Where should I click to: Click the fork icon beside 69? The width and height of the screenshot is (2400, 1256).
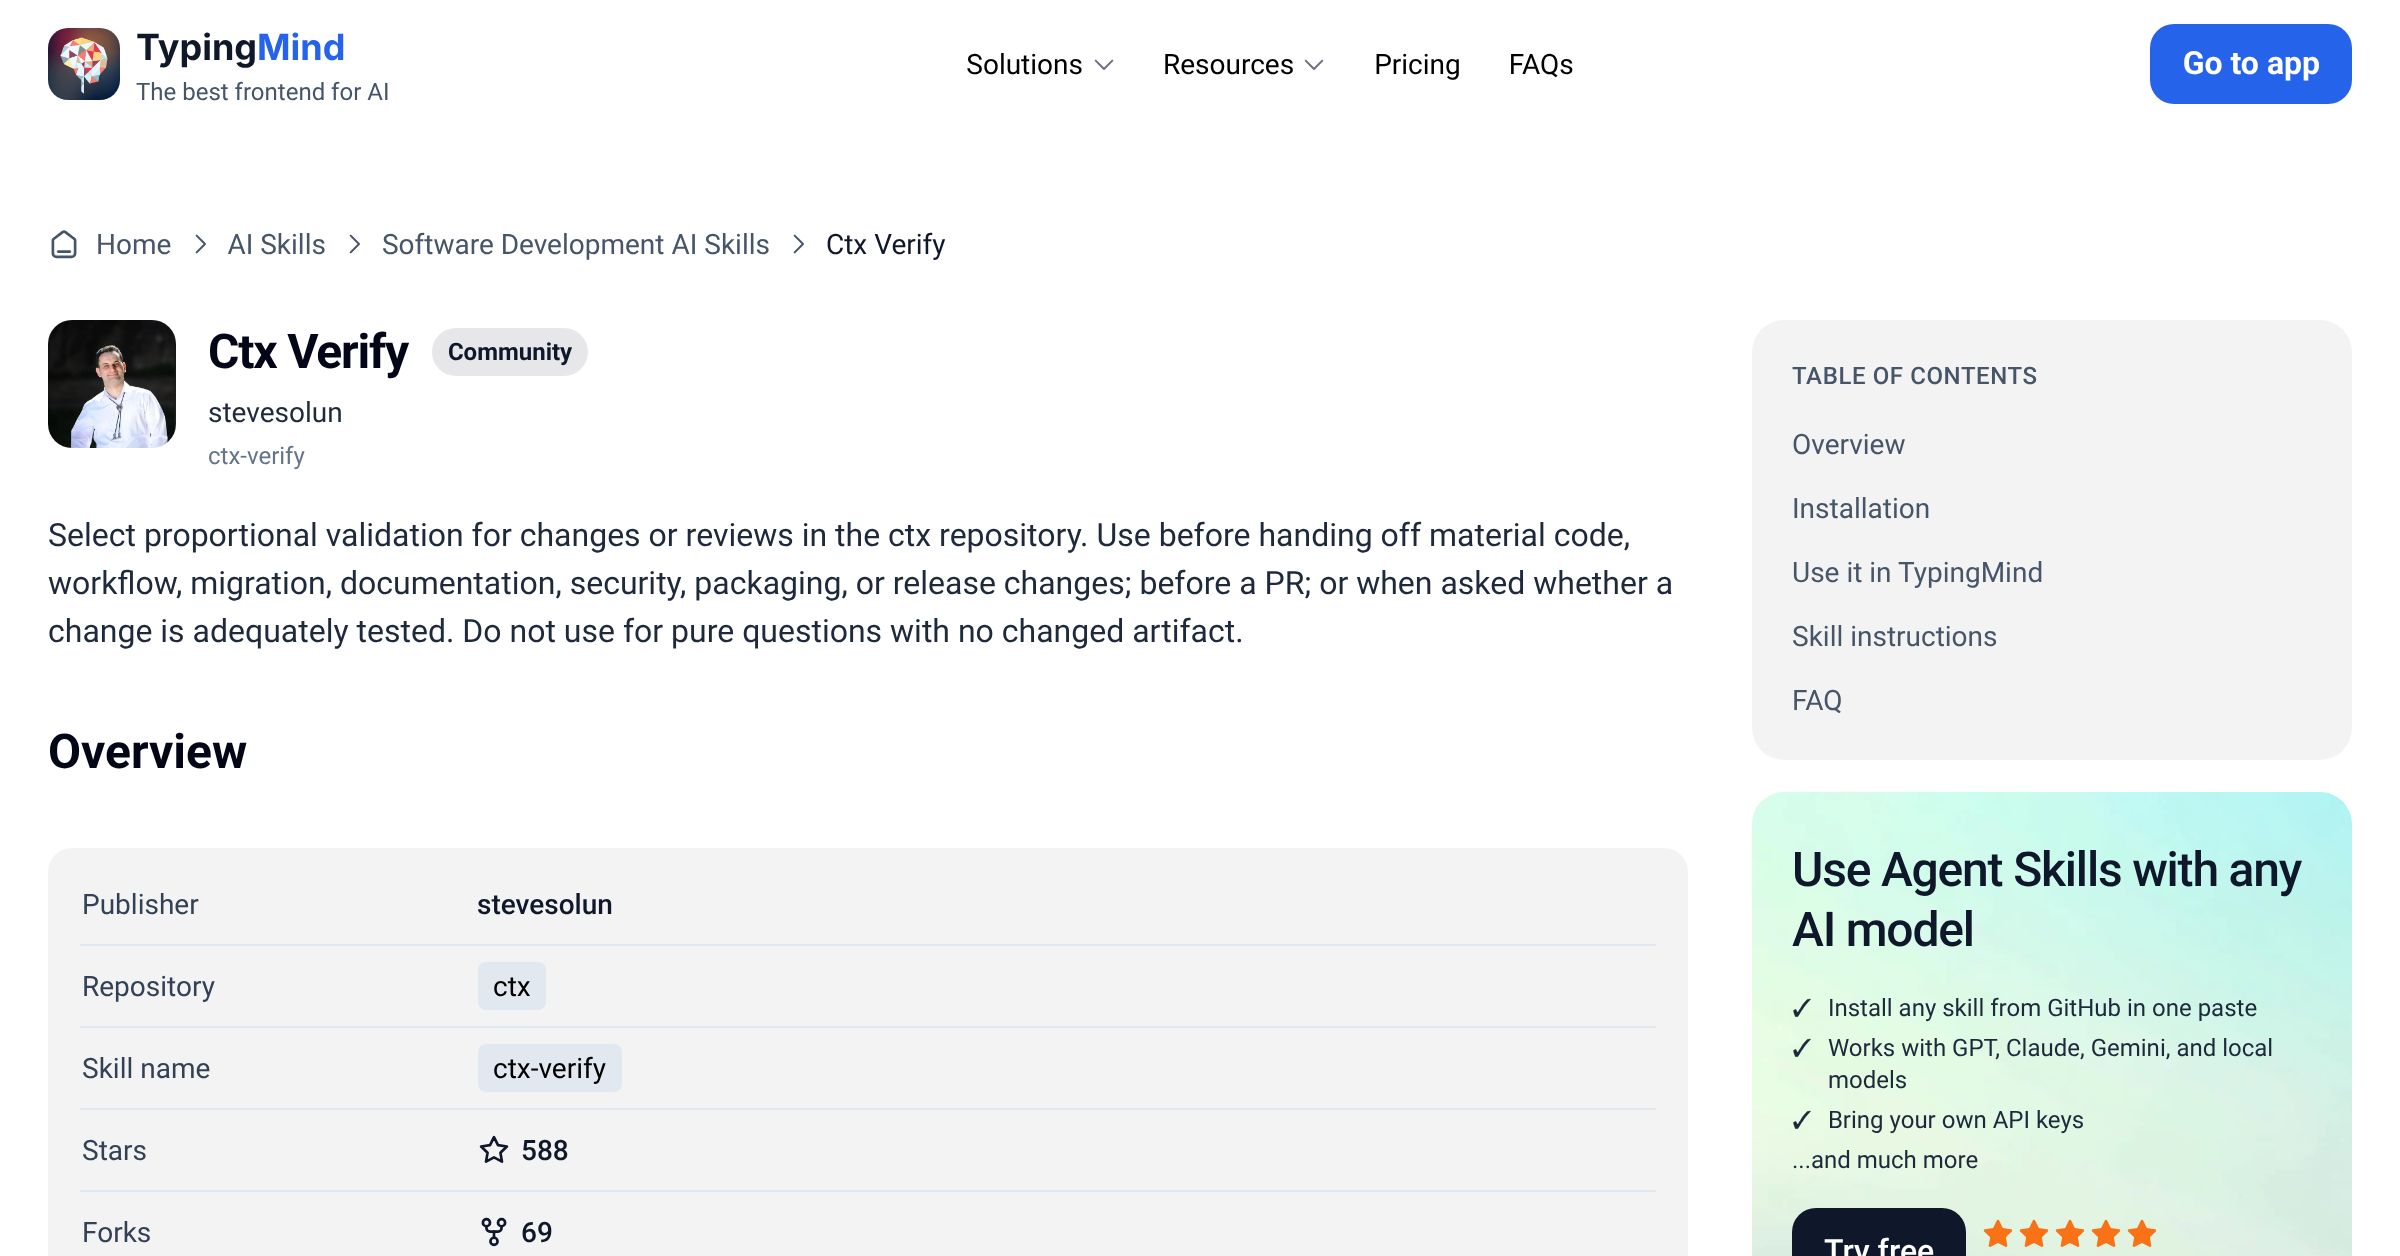494,1232
